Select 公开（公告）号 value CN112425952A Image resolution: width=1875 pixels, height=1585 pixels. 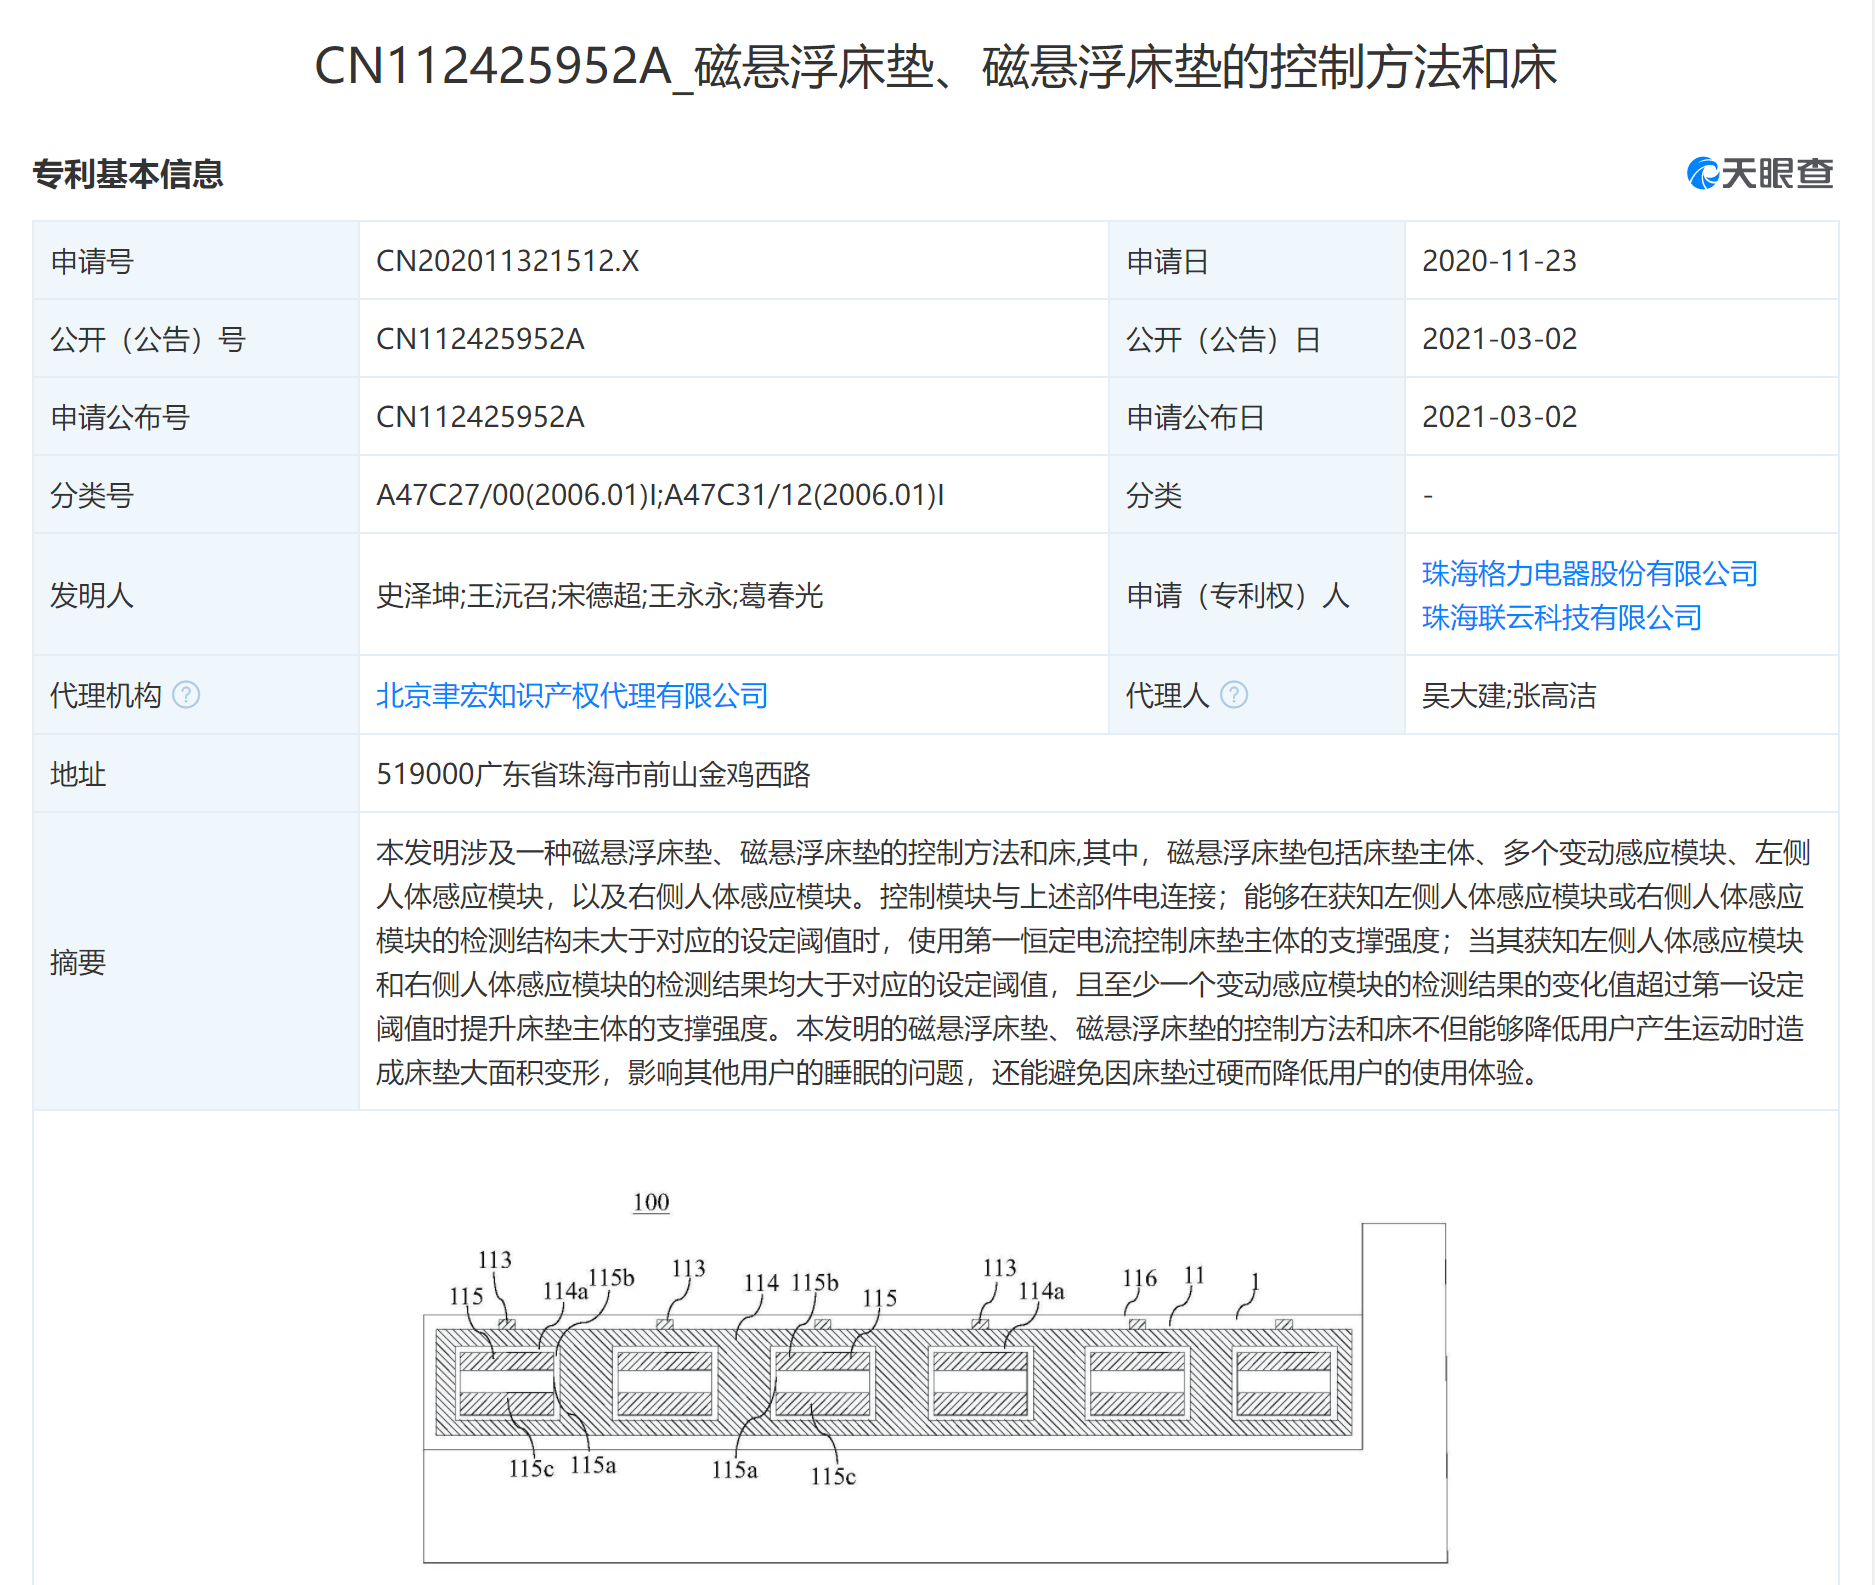(480, 339)
